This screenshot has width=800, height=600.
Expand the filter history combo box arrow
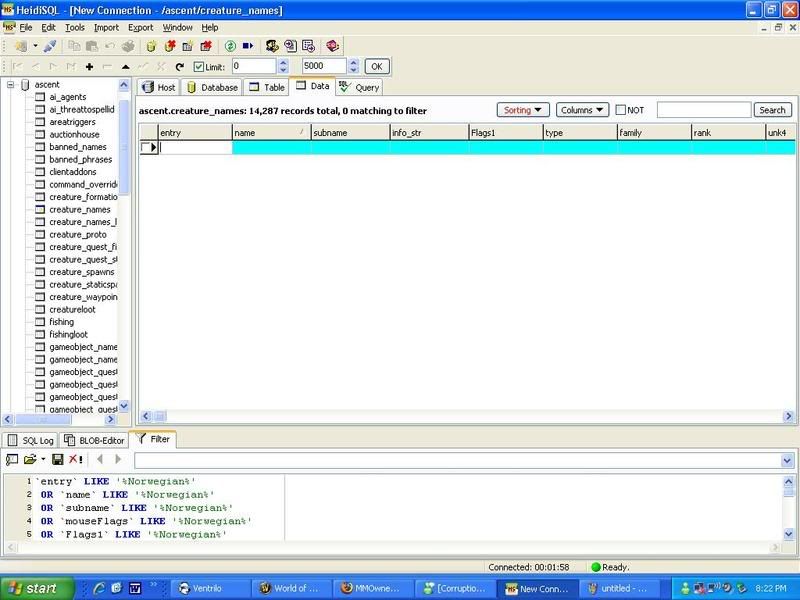pyautogui.click(x=787, y=461)
